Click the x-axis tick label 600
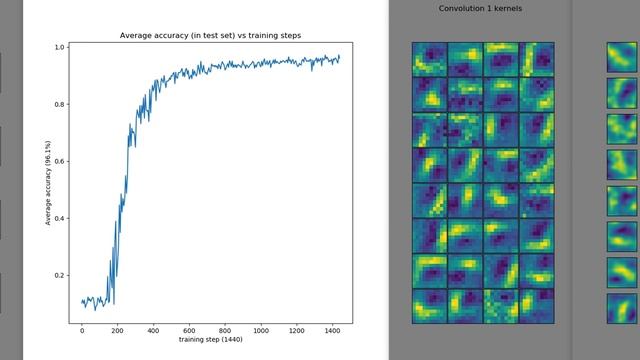This screenshot has height=360, width=640. coord(189,331)
